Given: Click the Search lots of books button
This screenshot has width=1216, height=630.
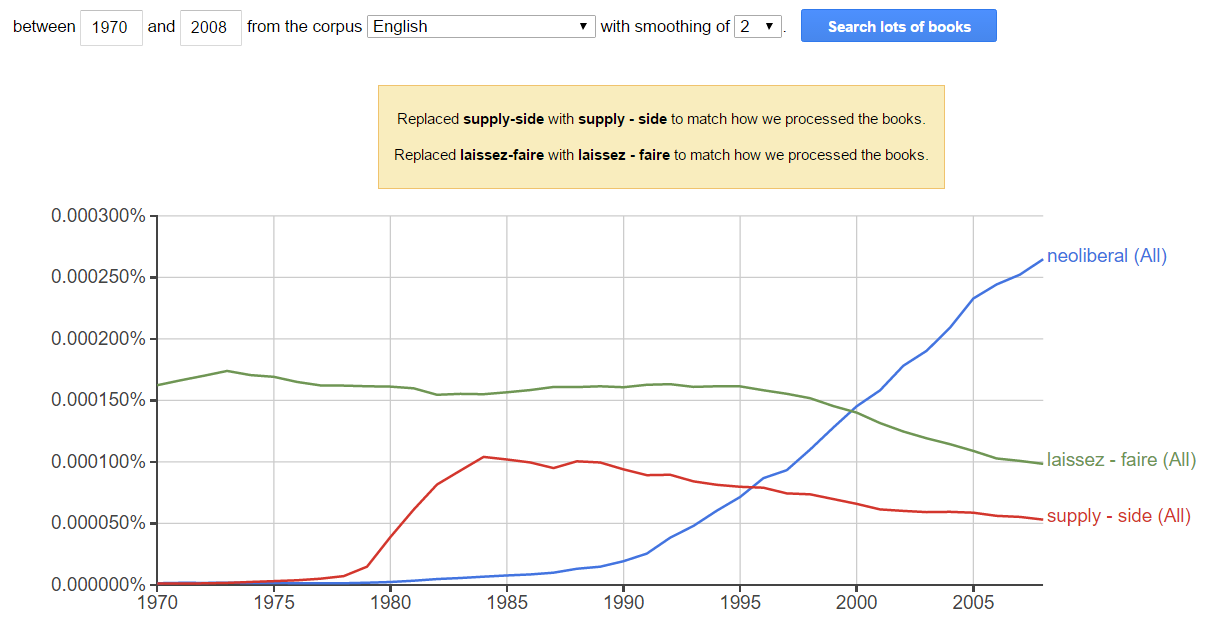Looking at the screenshot, I should (899, 26).
